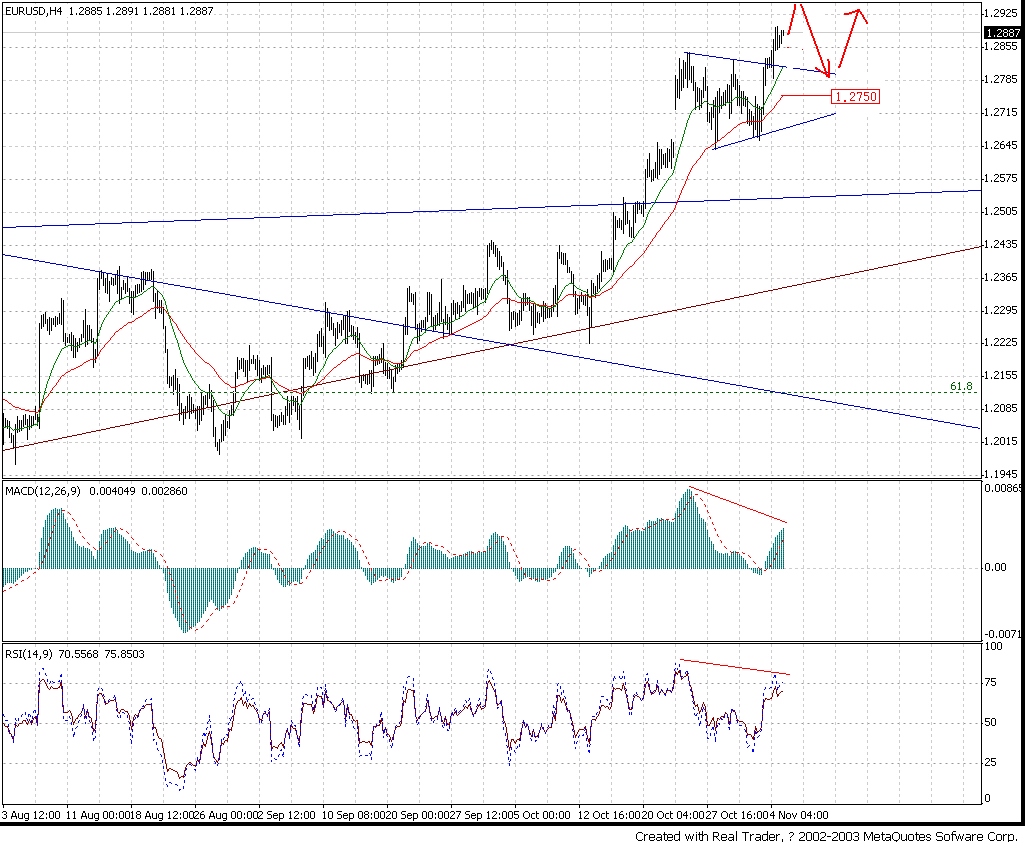This screenshot has height=842, width=1025.
Task: Click the 1.2435 price axis value
Action: (1003, 244)
